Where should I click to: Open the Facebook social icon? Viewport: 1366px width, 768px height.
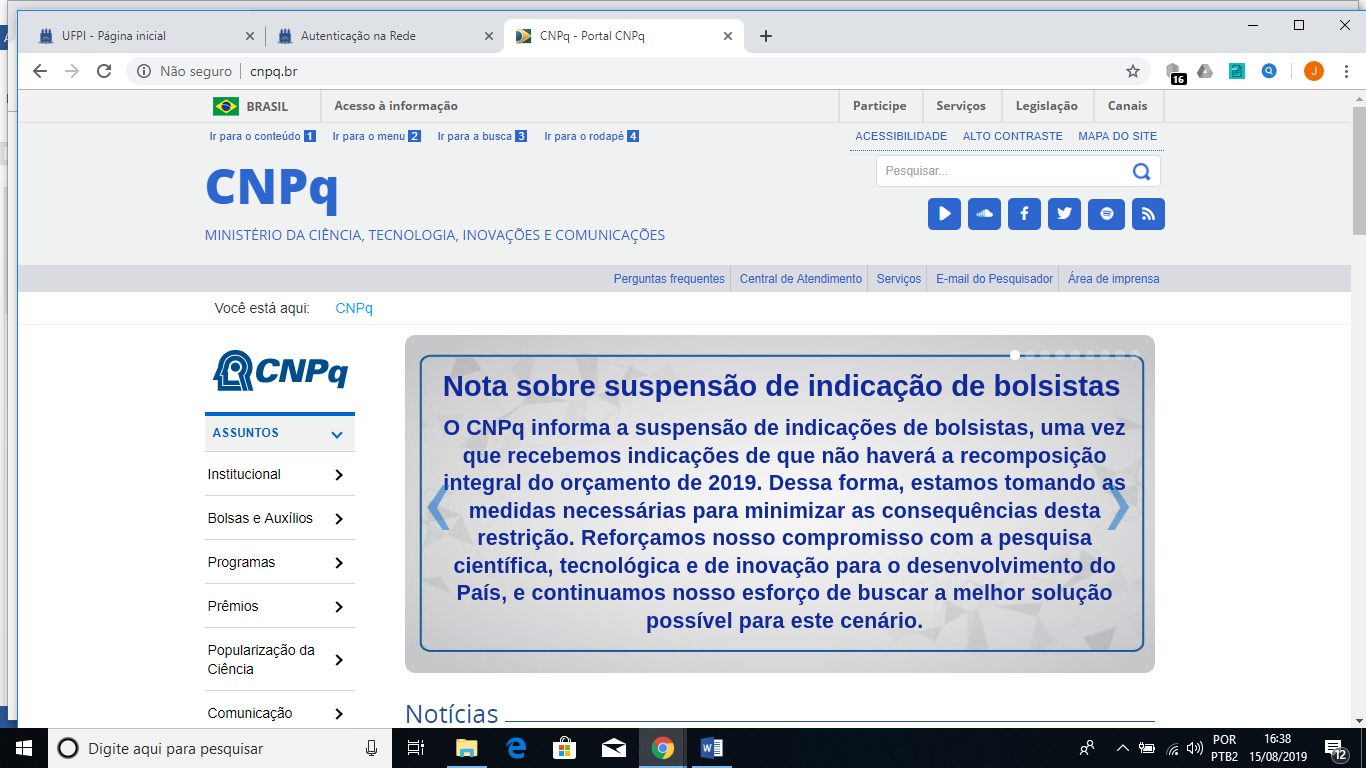tap(1024, 214)
